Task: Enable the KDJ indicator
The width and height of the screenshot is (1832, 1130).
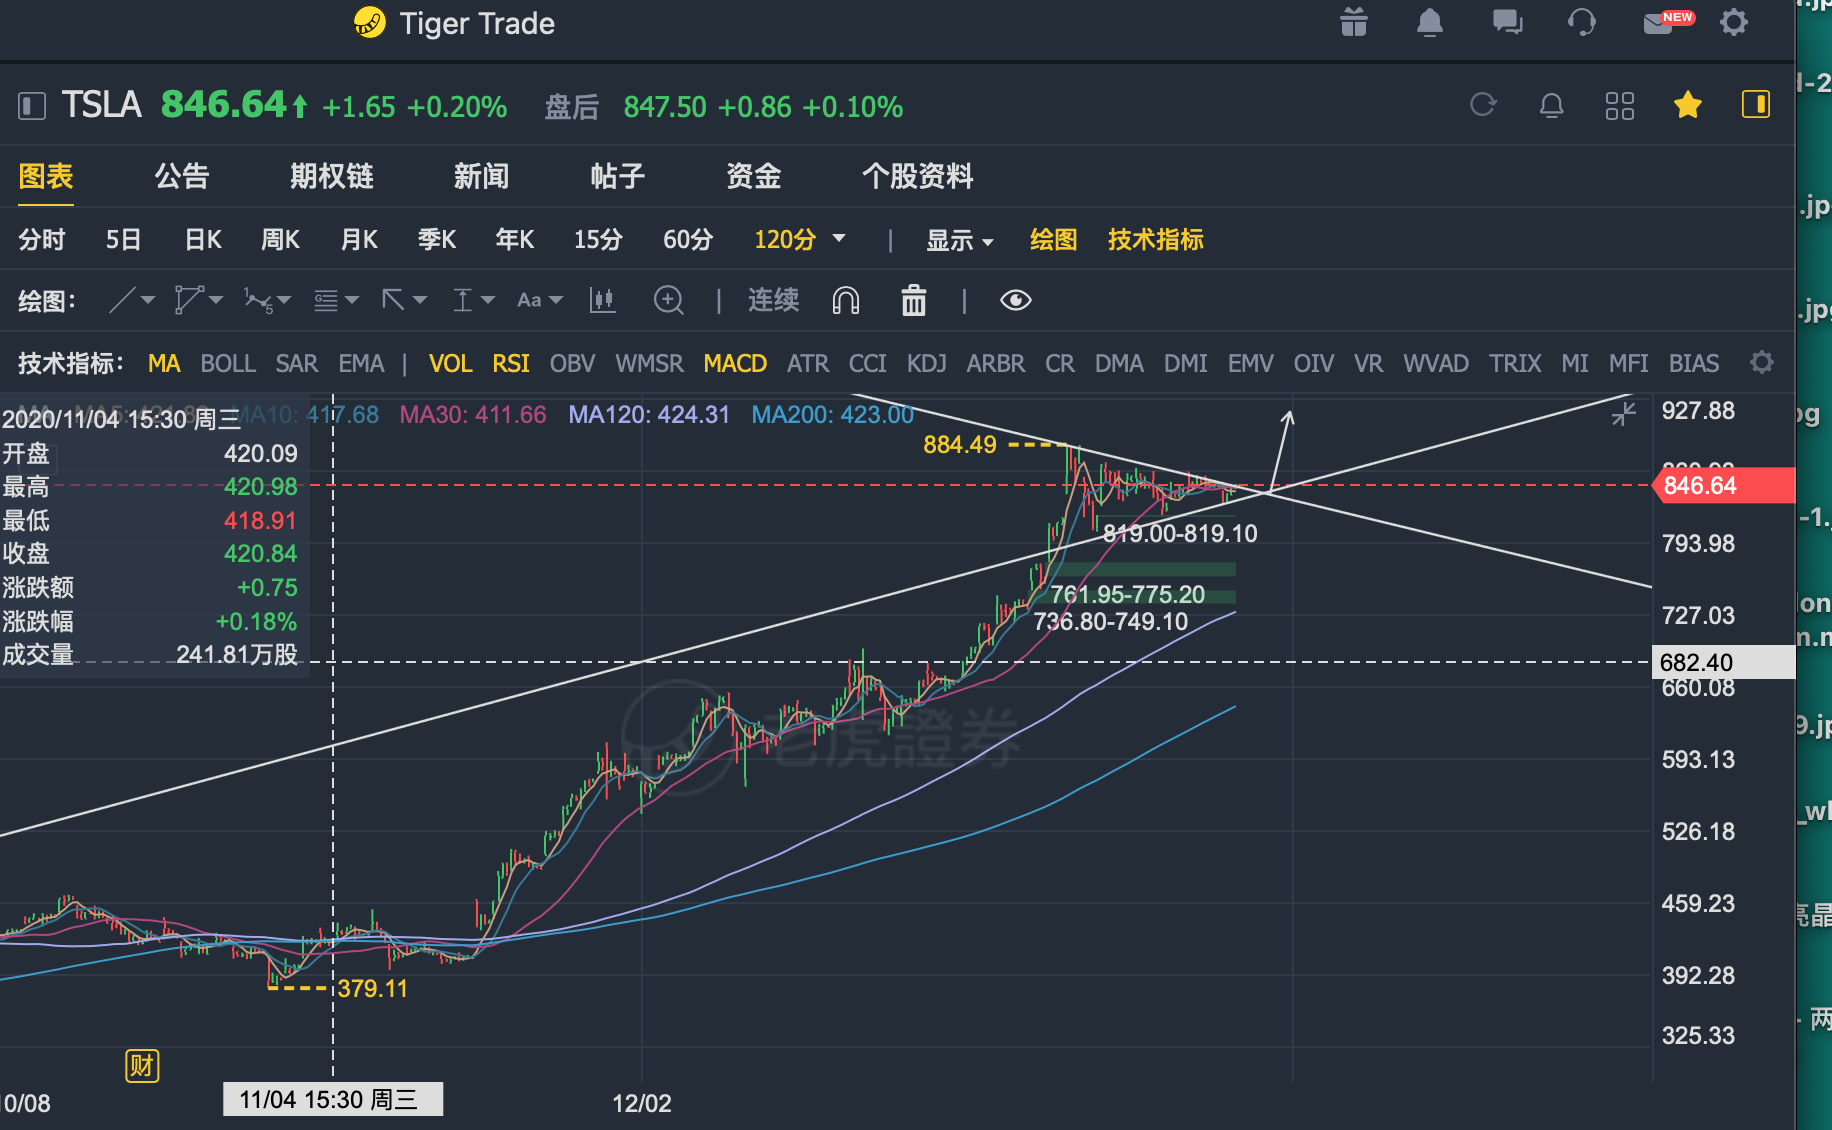Action: click(x=927, y=363)
